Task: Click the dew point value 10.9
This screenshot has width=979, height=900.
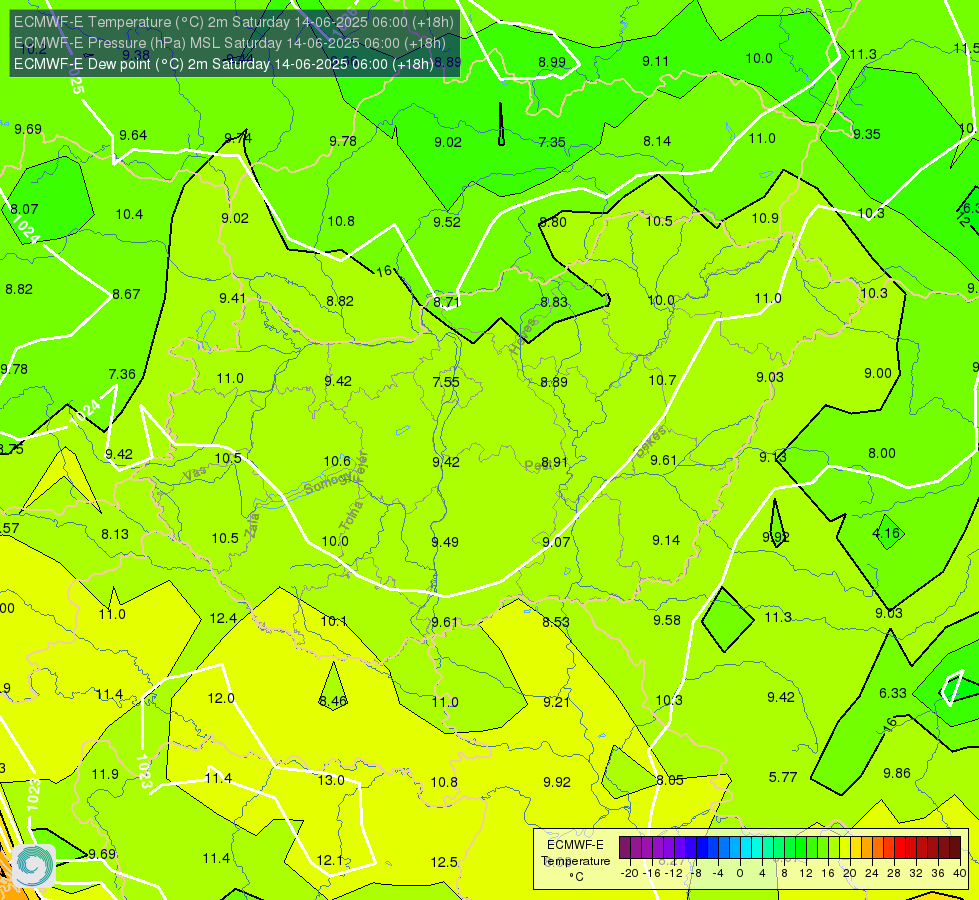Action: 765,219
